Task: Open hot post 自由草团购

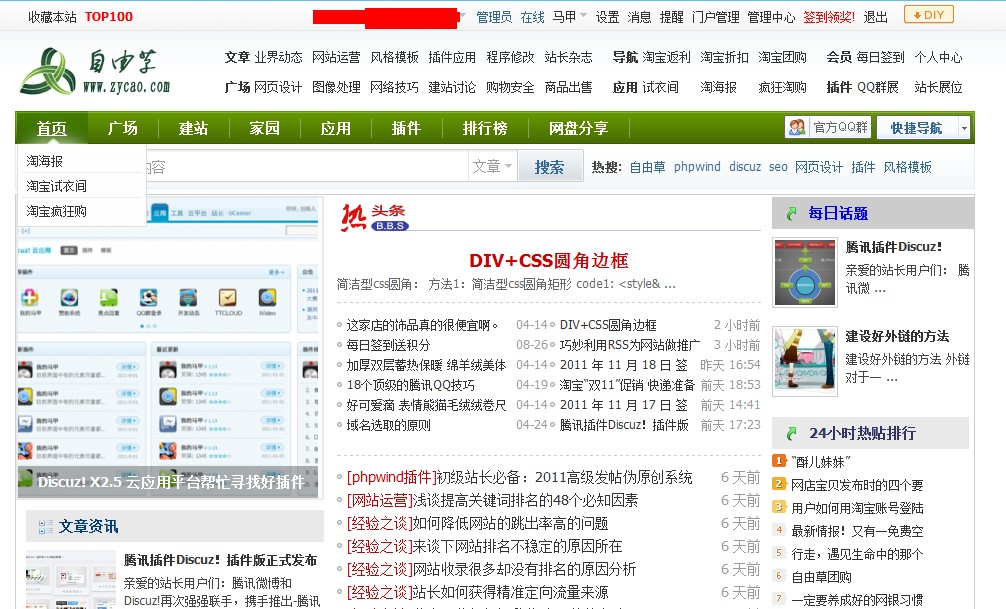Action: click(x=821, y=578)
